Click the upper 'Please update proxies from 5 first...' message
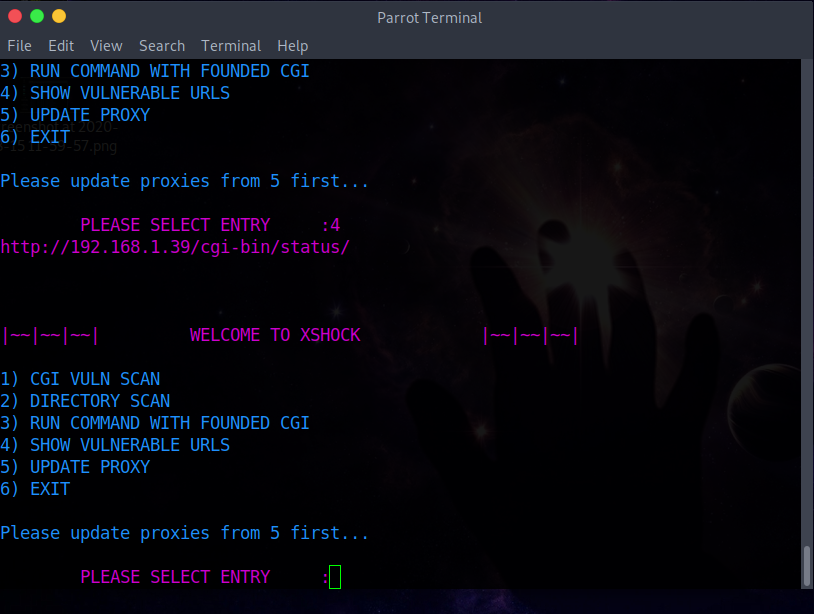Image resolution: width=814 pixels, height=614 pixels. tap(184, 181)
